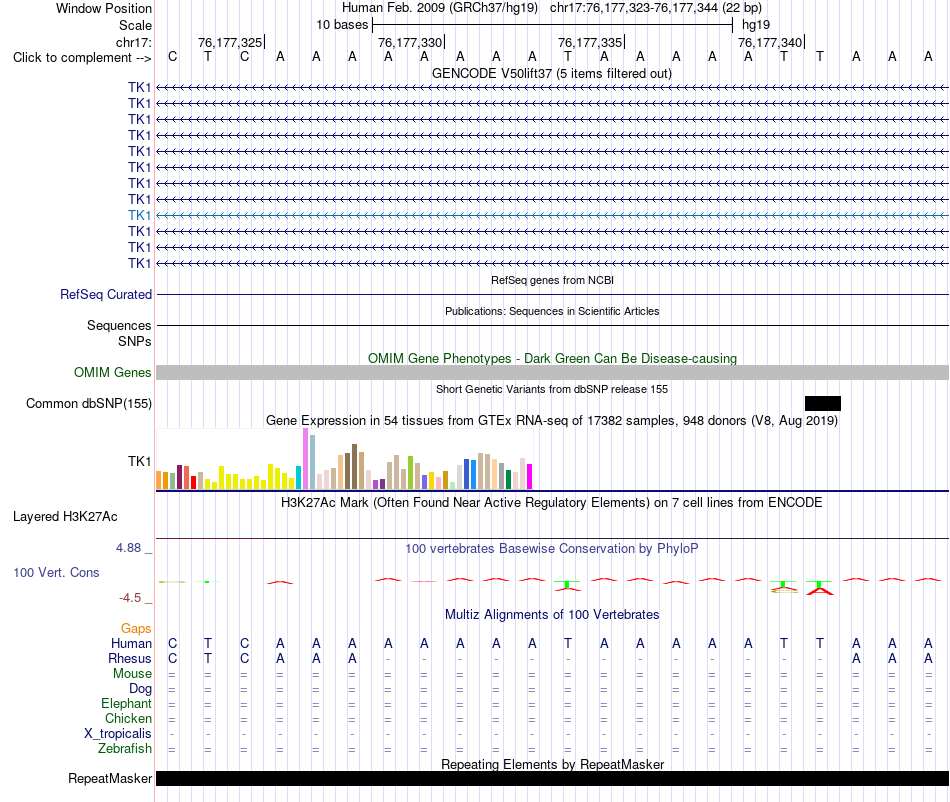Viewport: 950px width, 802px height.
Task: Open 'Short Genetic Variants from dbSNP release 155'
Action: (x=552, y=389)
